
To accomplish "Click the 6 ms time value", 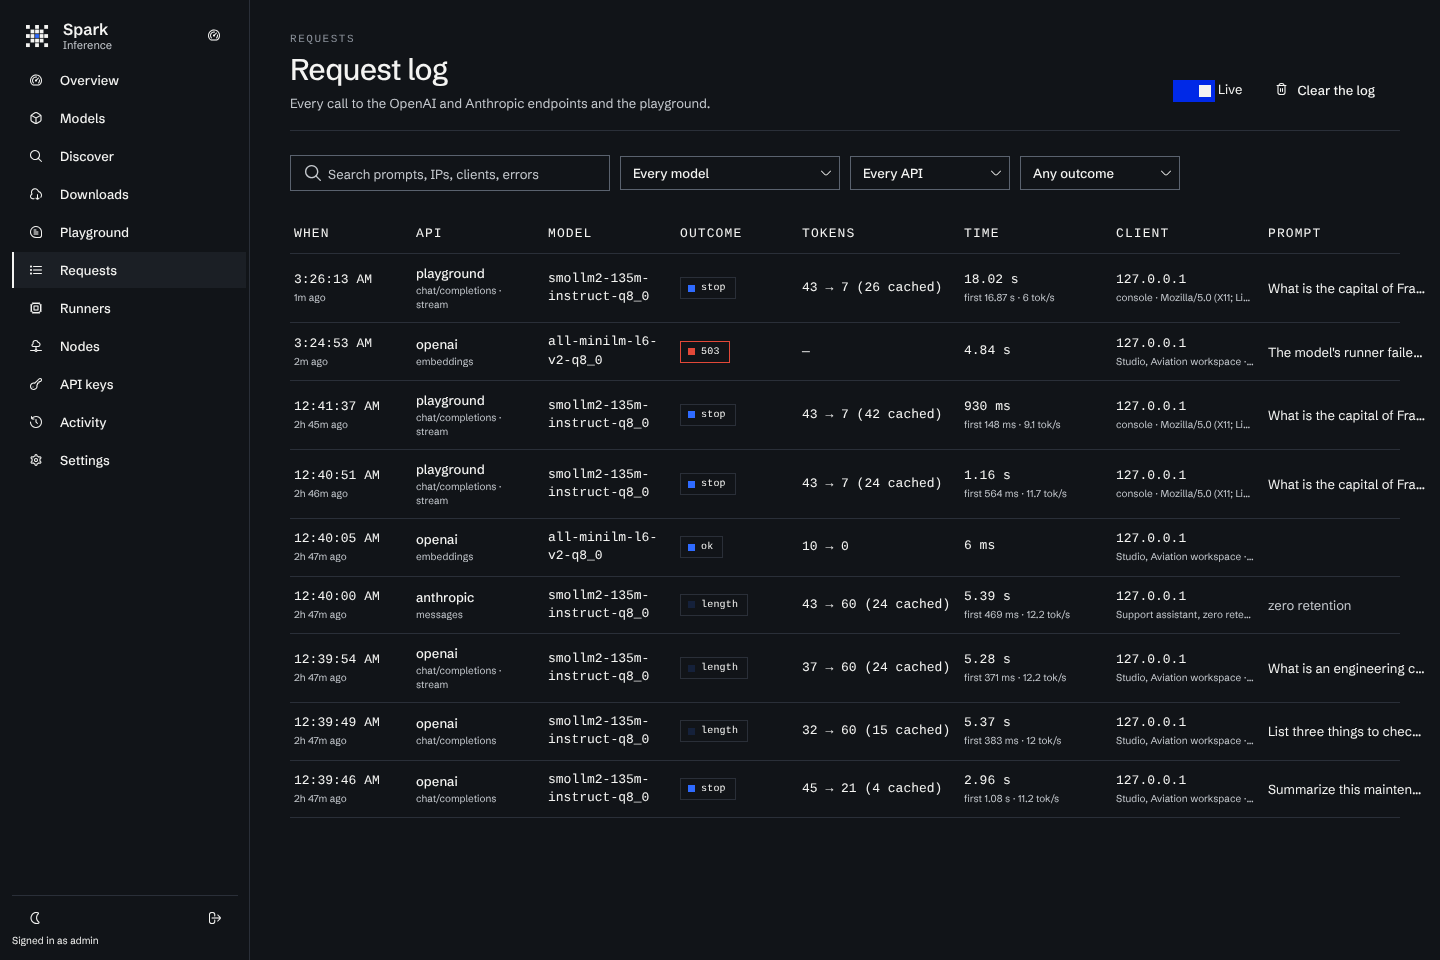I will tap(979, 545).
